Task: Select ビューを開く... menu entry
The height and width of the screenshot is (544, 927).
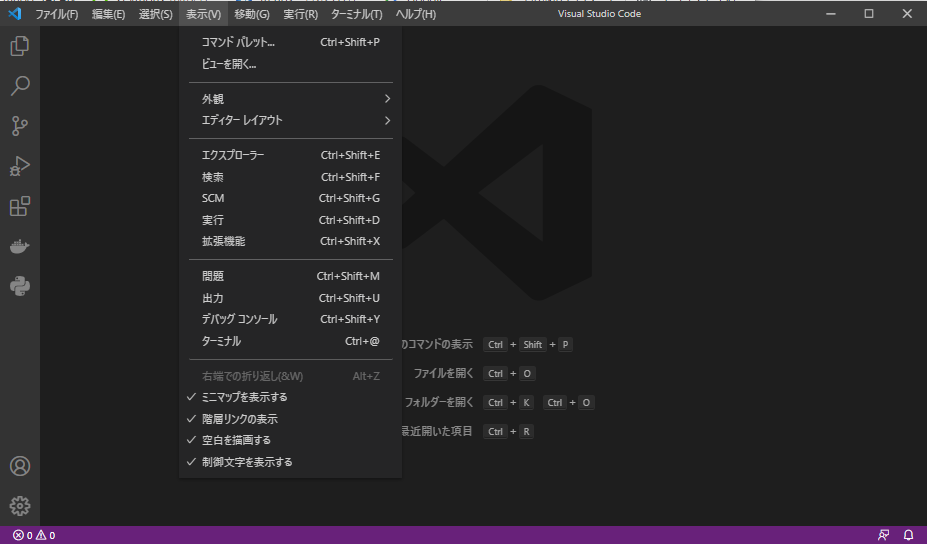Action: [290, 64]
